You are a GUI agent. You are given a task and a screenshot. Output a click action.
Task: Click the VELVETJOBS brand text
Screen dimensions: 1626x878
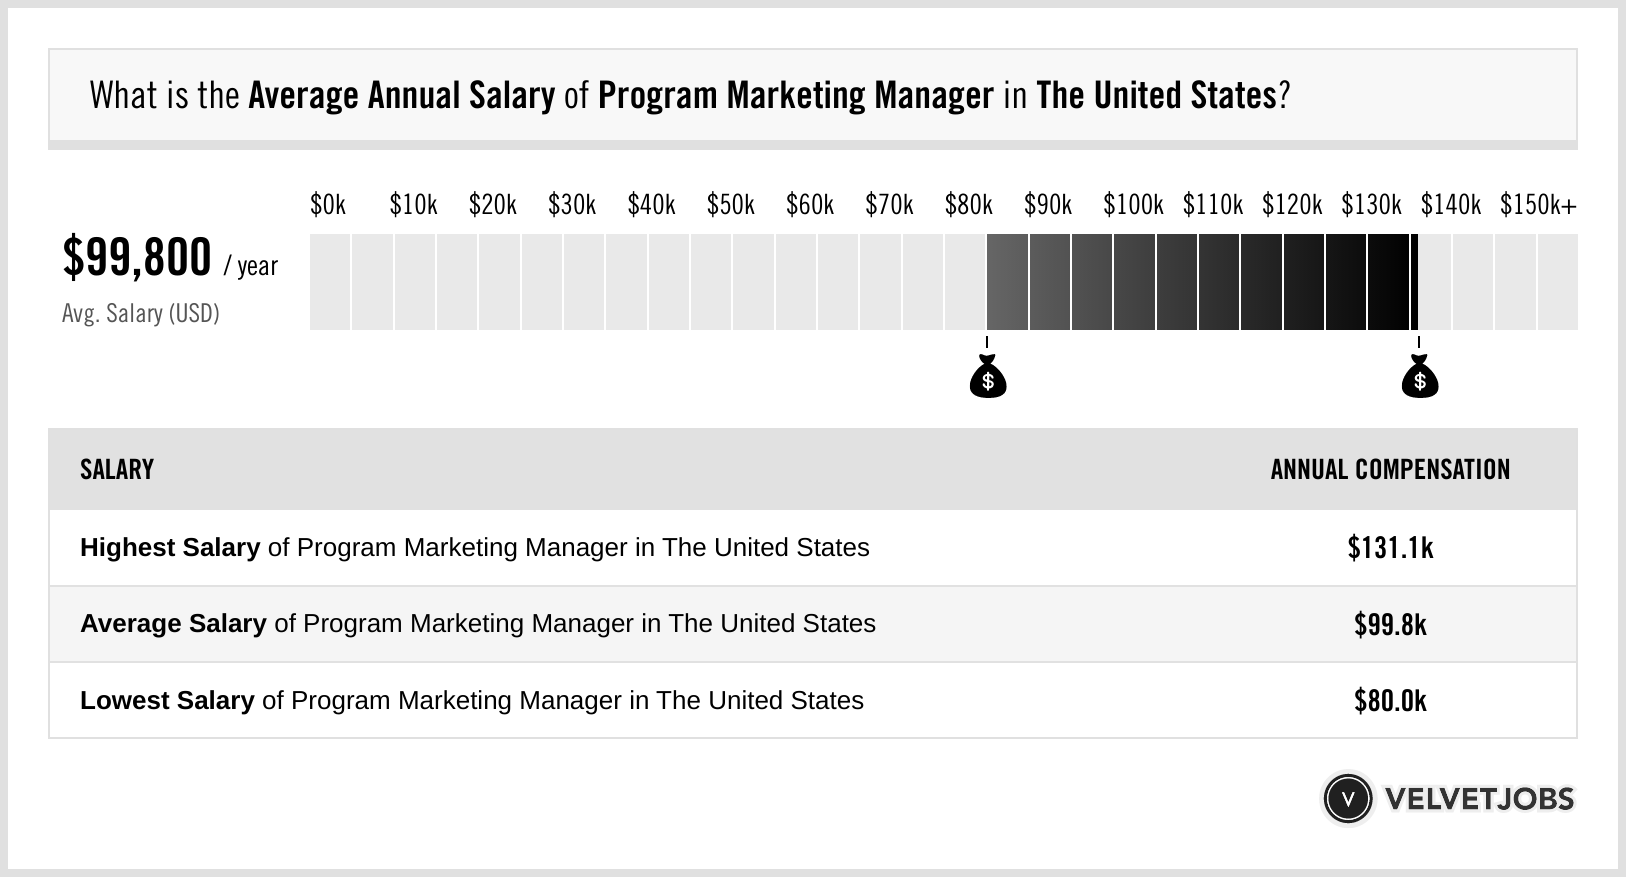(x=1479, y=799)
